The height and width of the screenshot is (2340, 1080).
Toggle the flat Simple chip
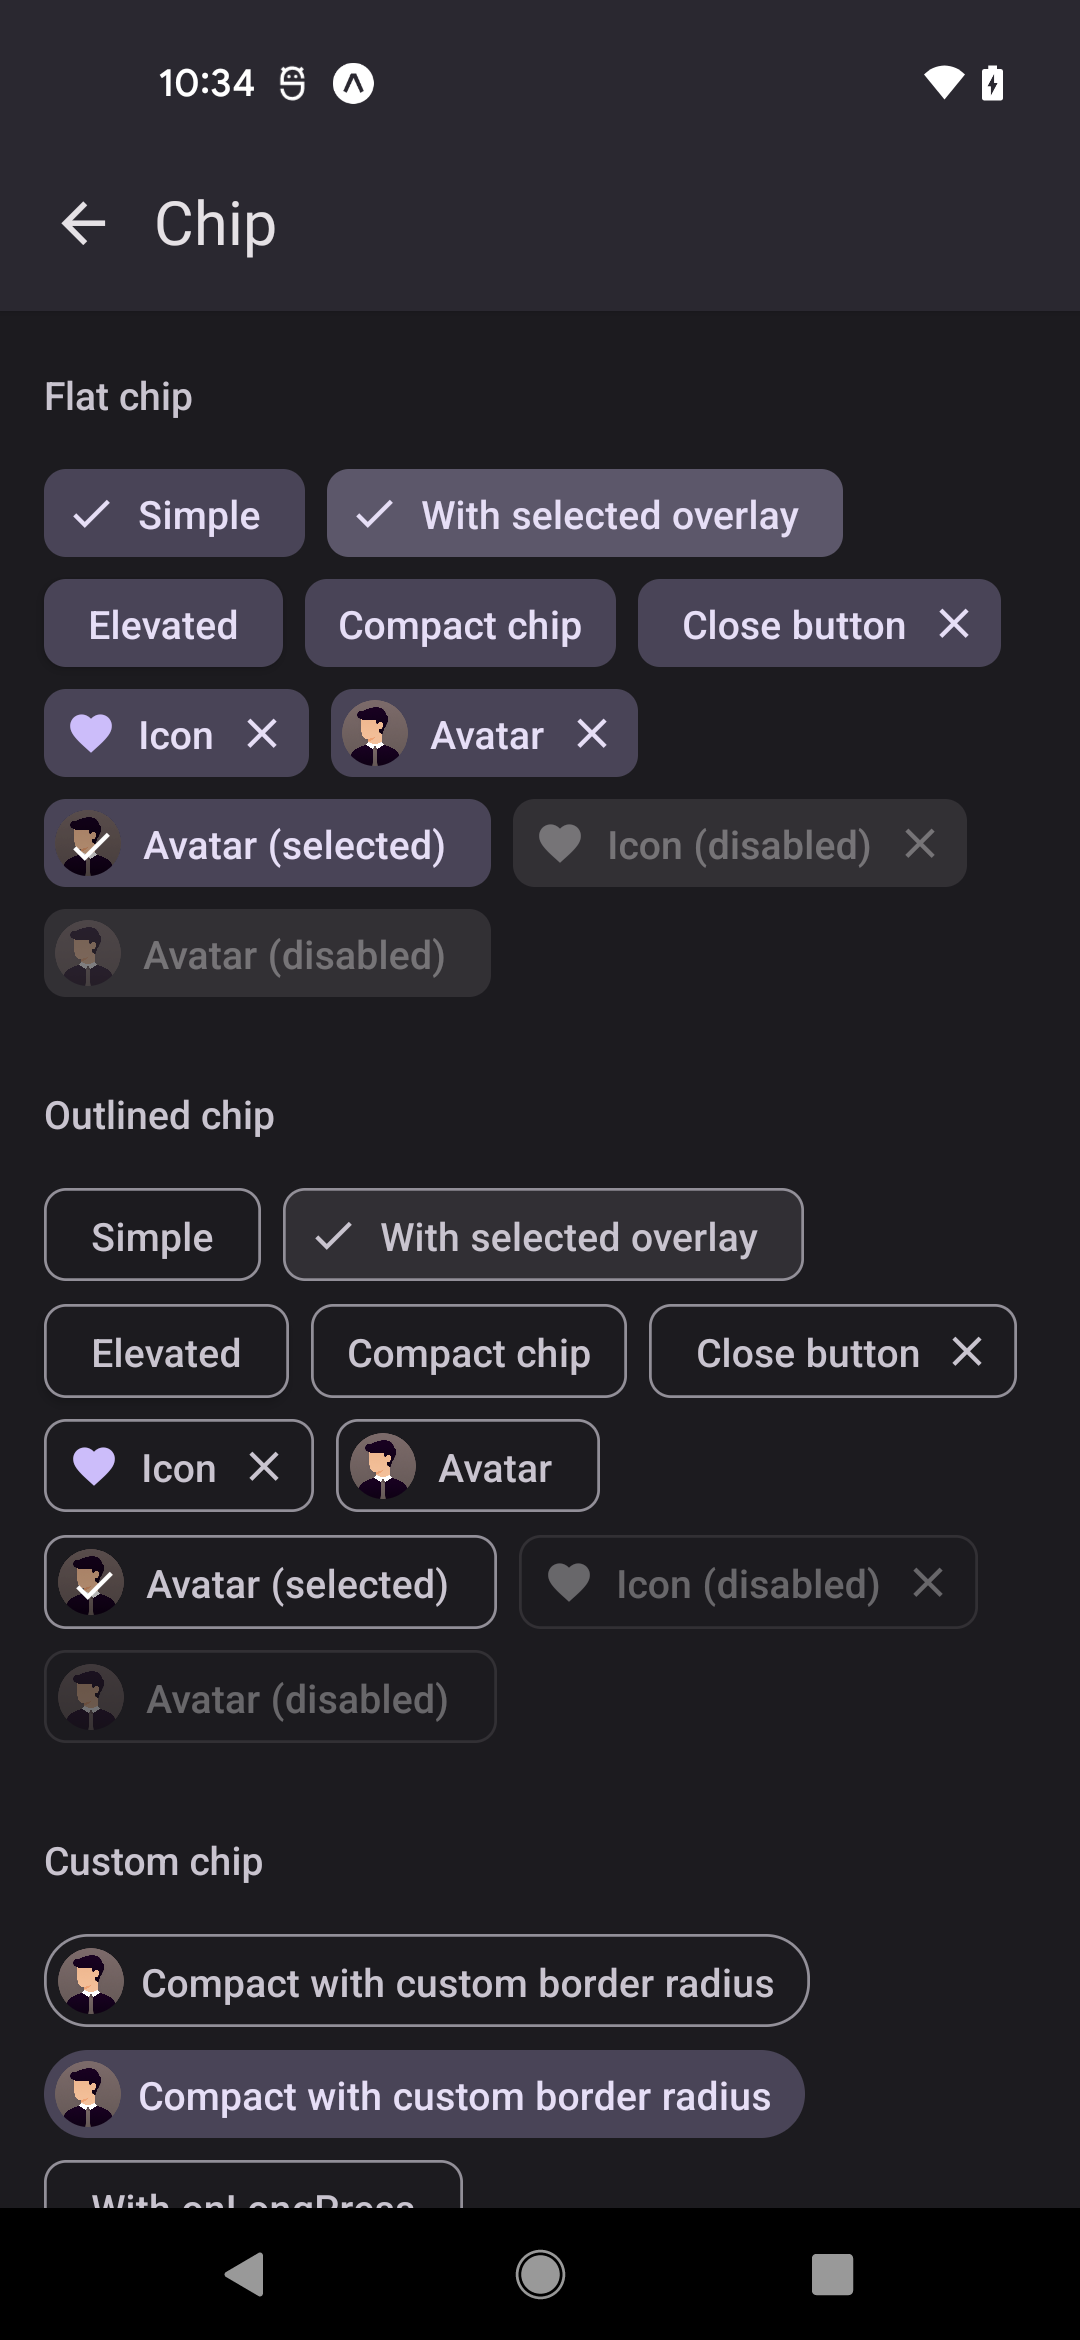[174, 514]
